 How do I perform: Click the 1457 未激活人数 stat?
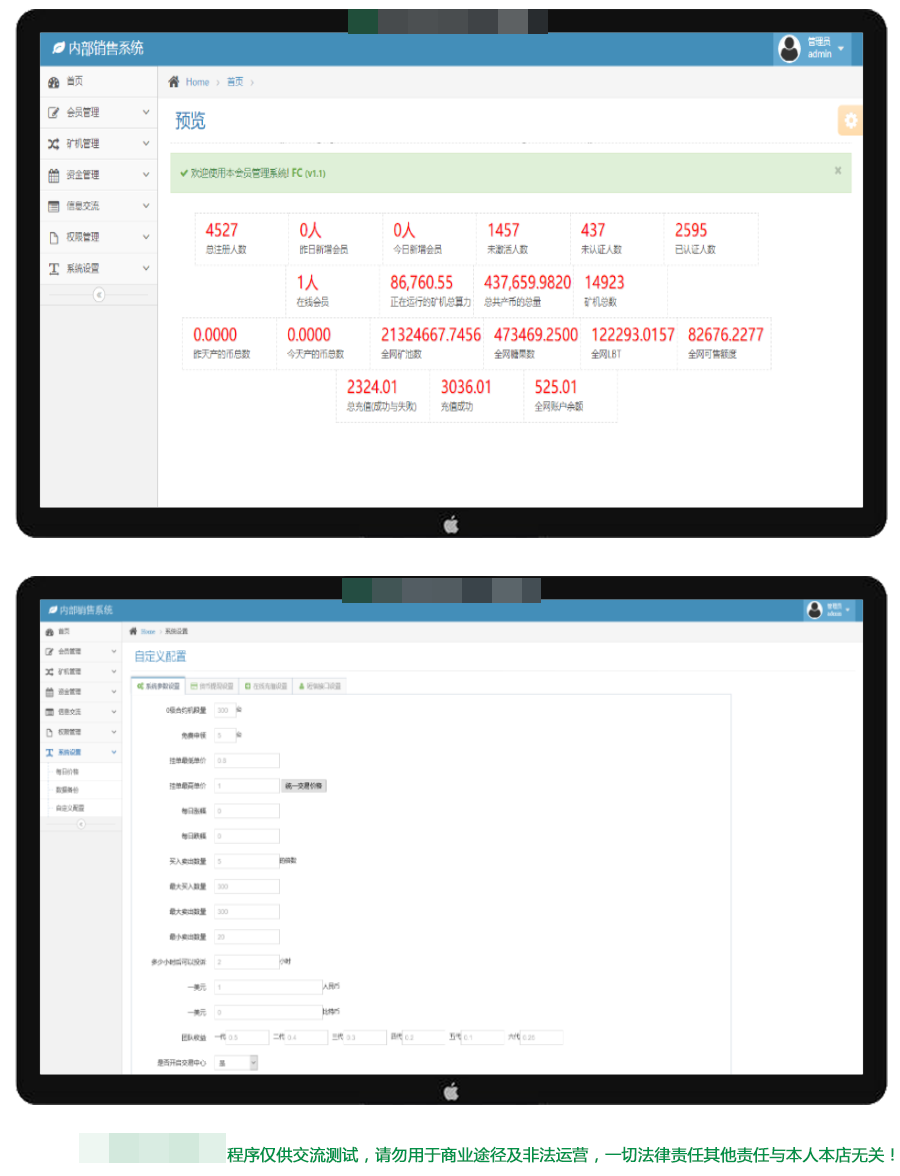pos(523,238)
